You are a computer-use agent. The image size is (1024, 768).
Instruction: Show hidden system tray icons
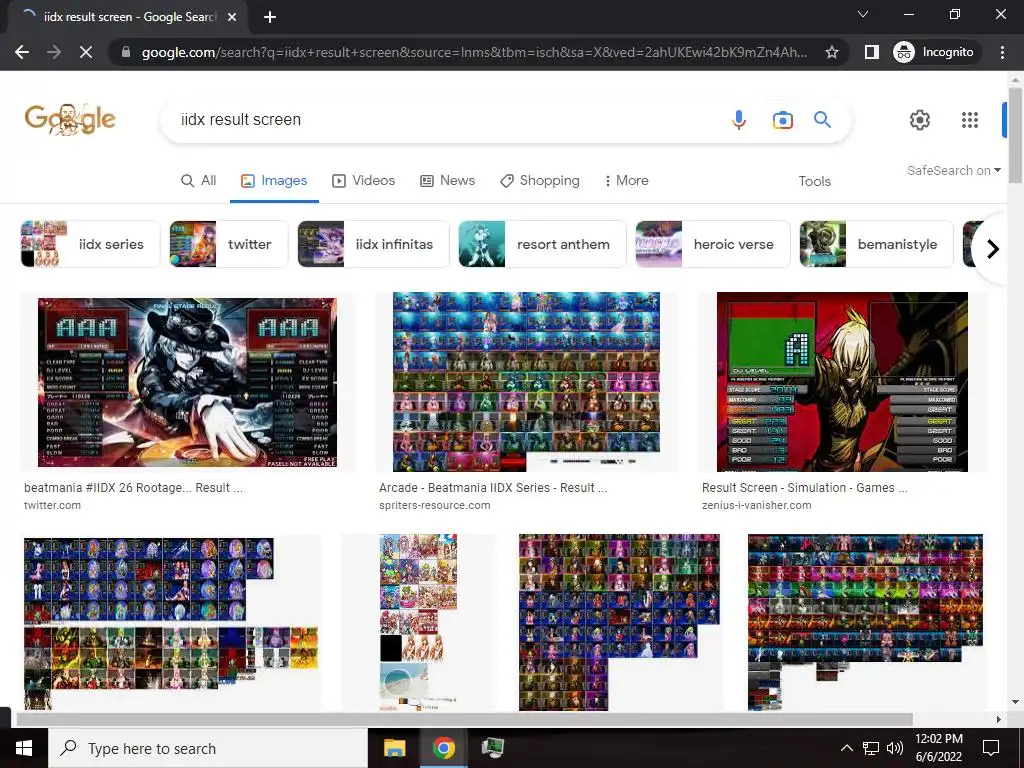click(846, 748)
